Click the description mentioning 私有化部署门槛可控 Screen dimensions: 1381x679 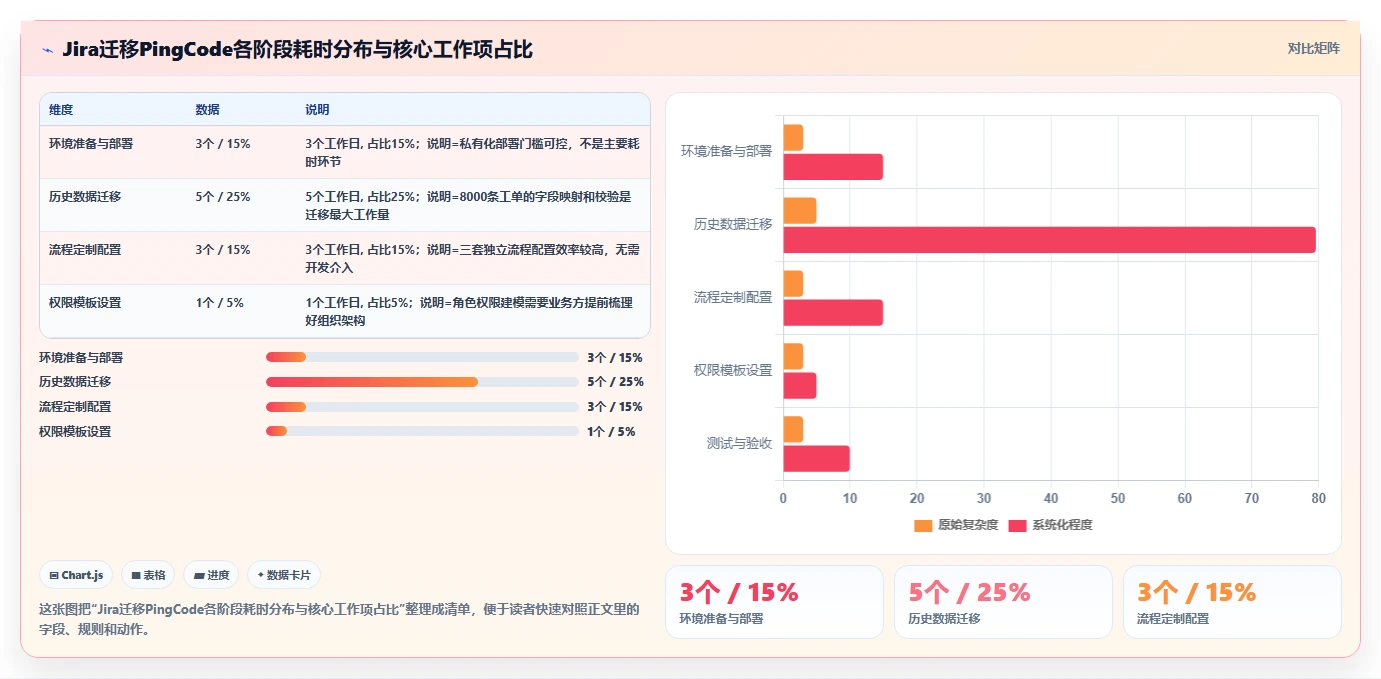click(x=472, y=153)
